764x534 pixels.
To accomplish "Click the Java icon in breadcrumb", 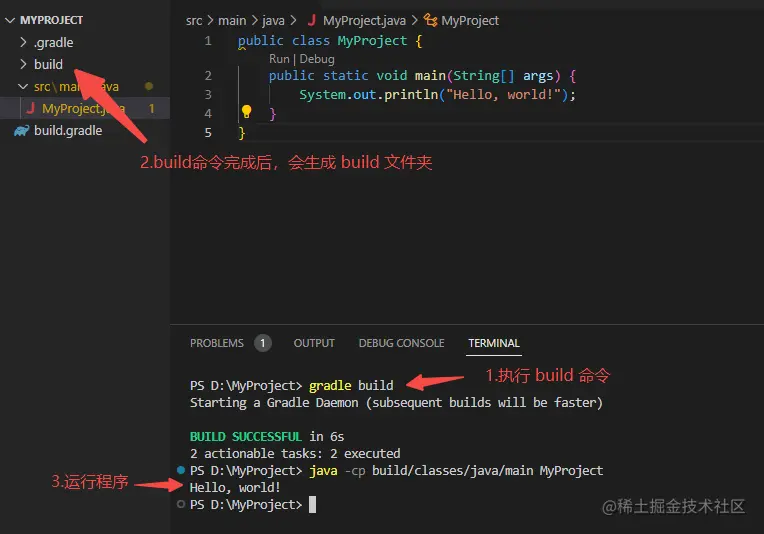I will click(312, 20).
